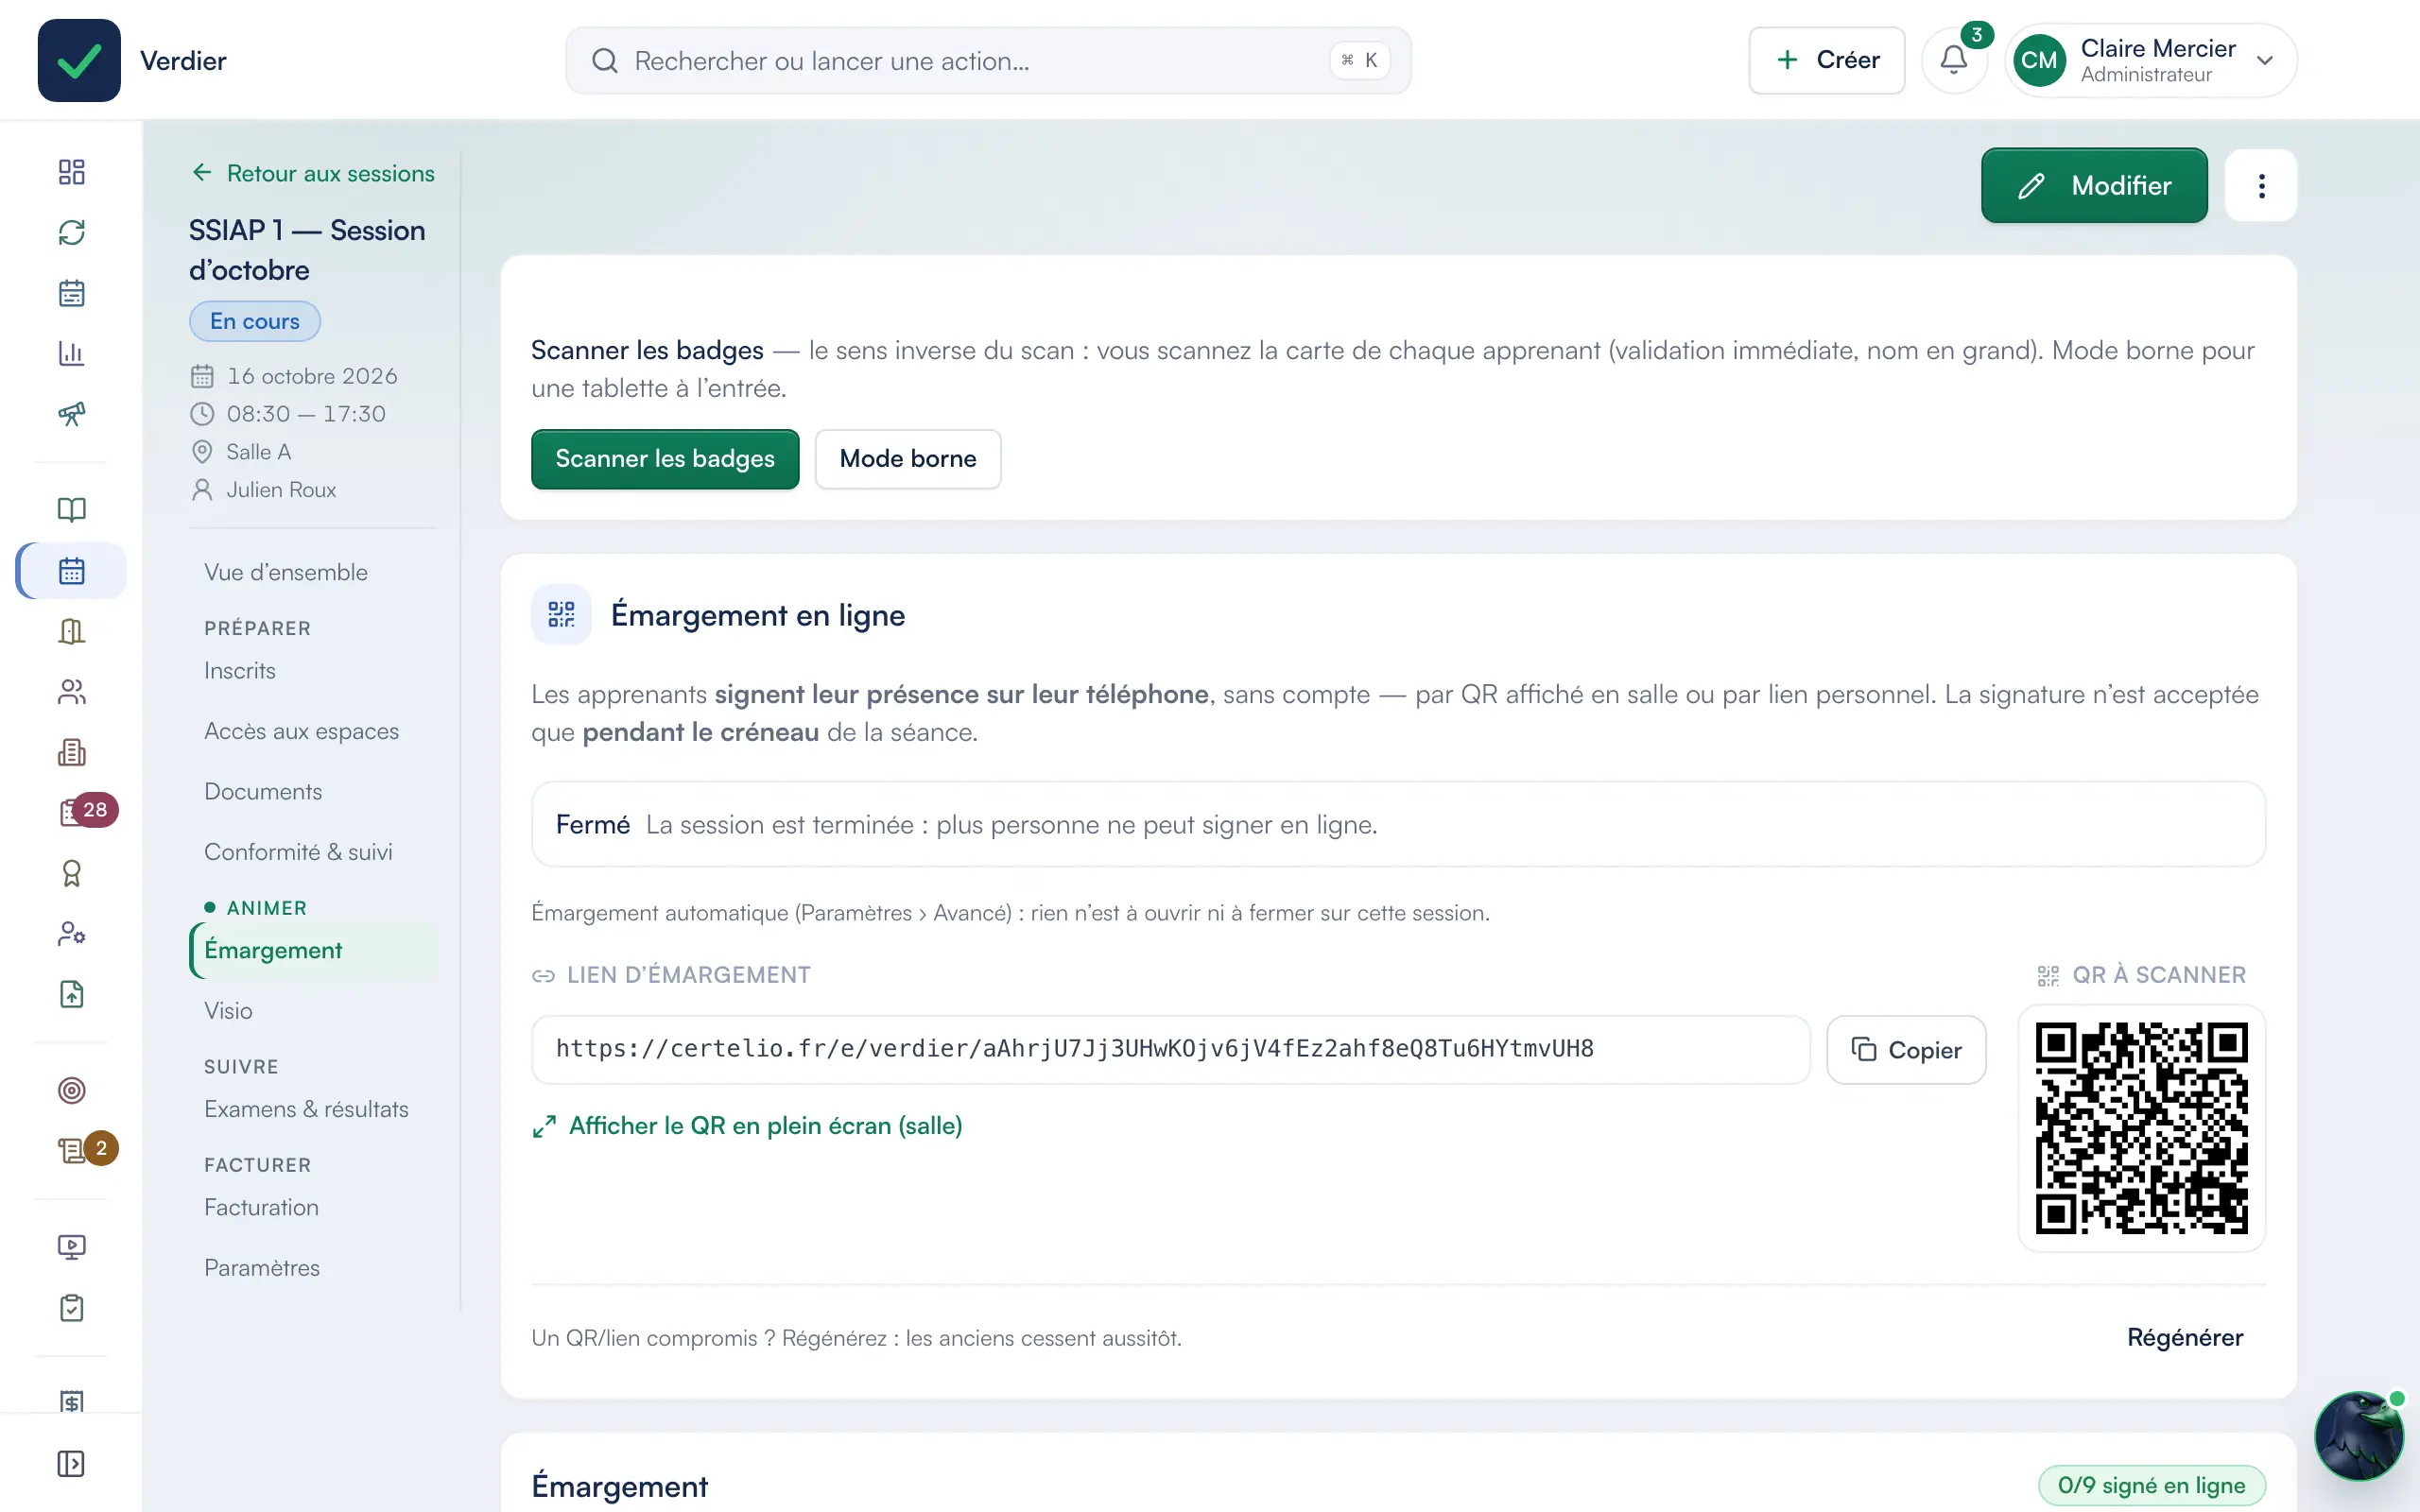Click the CM user avatar
The height and width of the screenshot is (1512, 2420).
point(2039,60)
